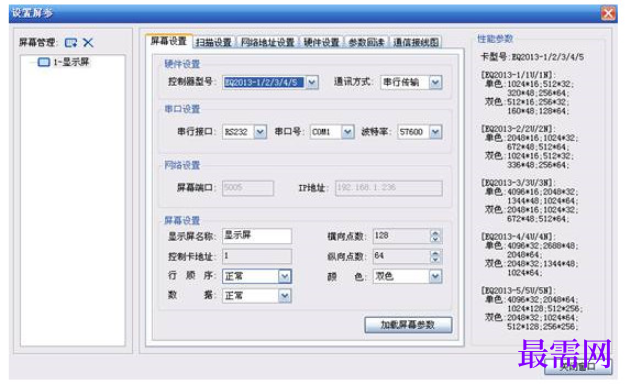Open the 硬件设置 tab
The image size is (630, 385).
point(321,42)
